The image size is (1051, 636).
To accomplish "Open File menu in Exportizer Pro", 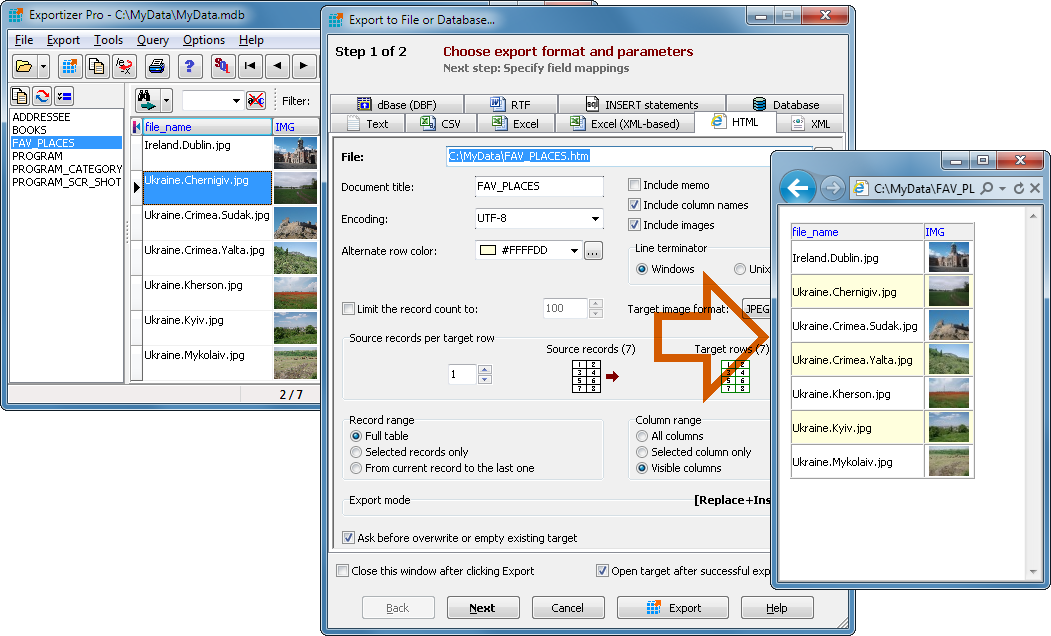I will tap(24, 40).
